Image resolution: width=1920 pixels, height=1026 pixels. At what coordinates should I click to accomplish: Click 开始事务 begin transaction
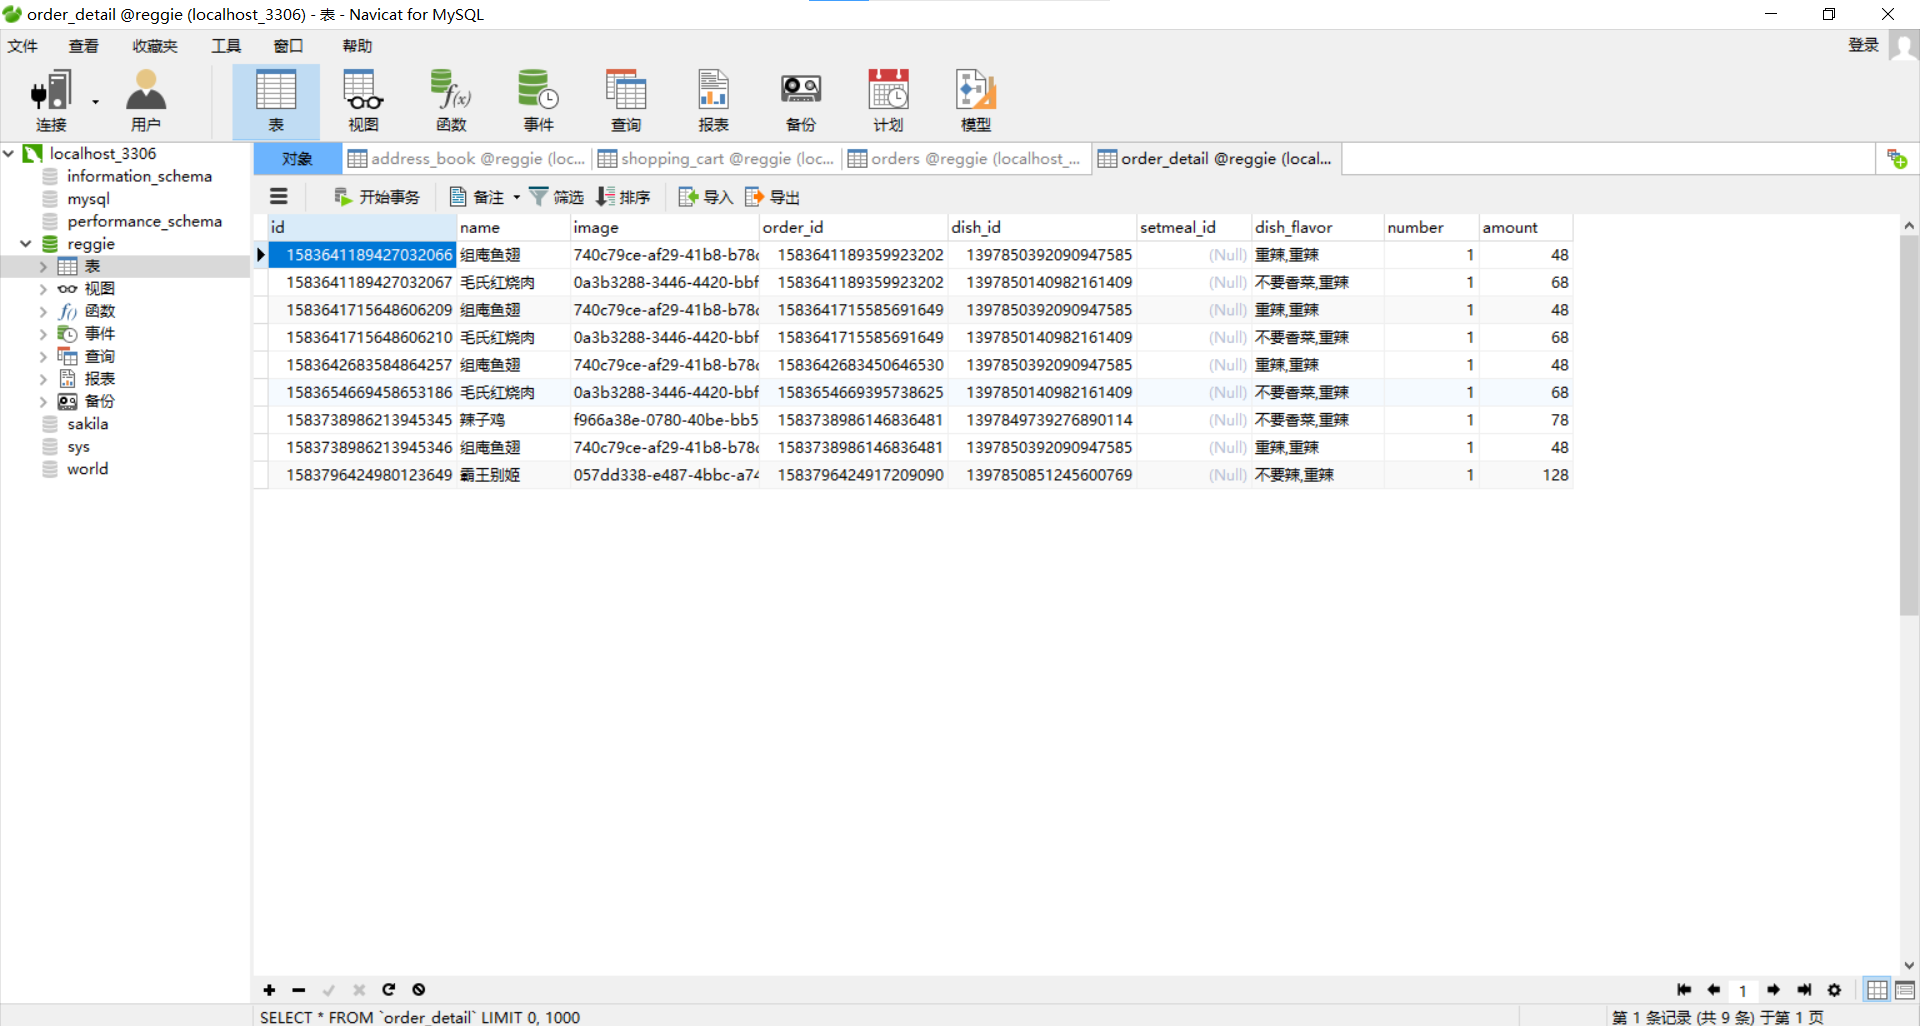pyautogui.click(x=377, y=197)
